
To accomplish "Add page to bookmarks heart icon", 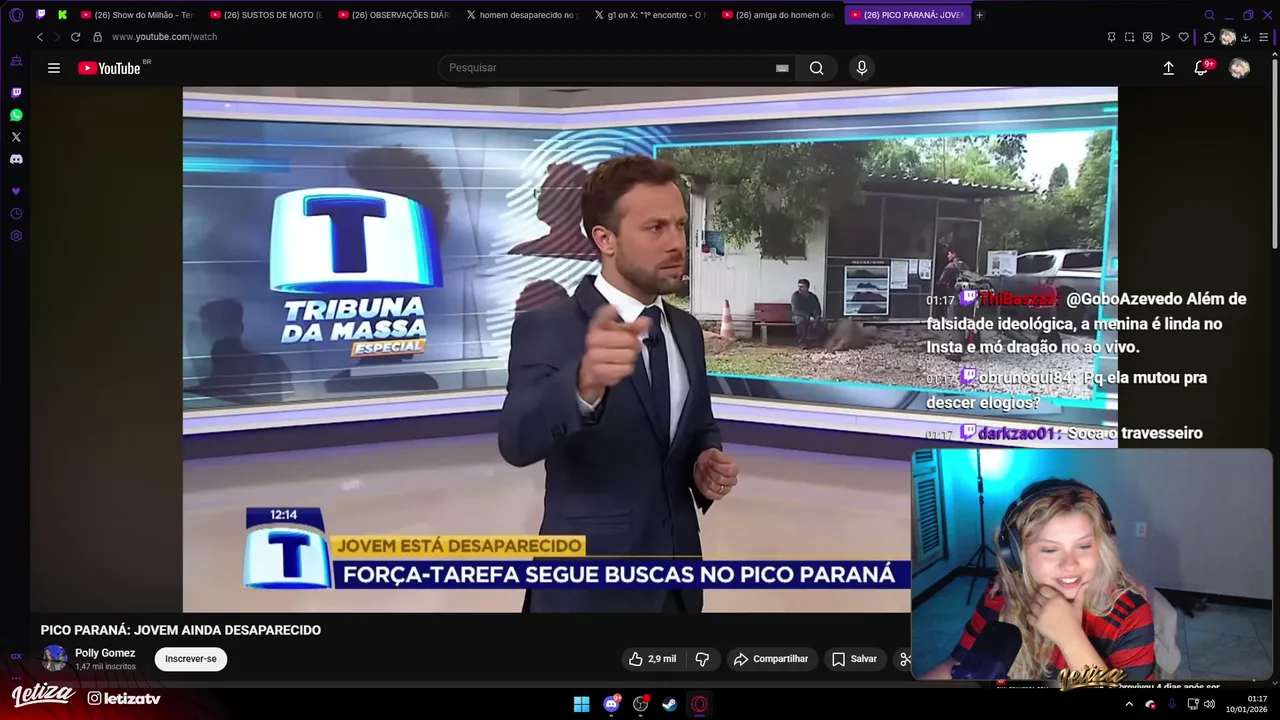I will coord(1183,37).
